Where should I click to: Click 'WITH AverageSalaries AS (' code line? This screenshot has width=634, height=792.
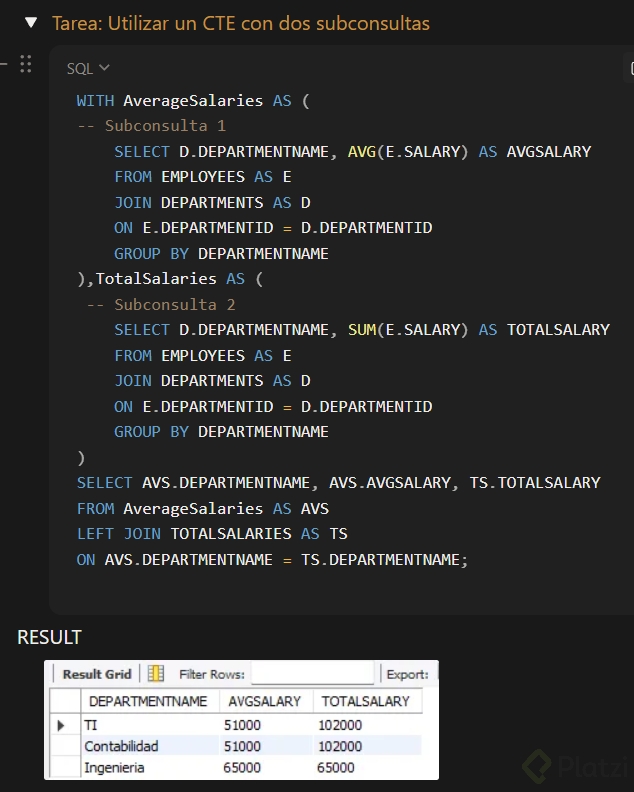point(193,101)
